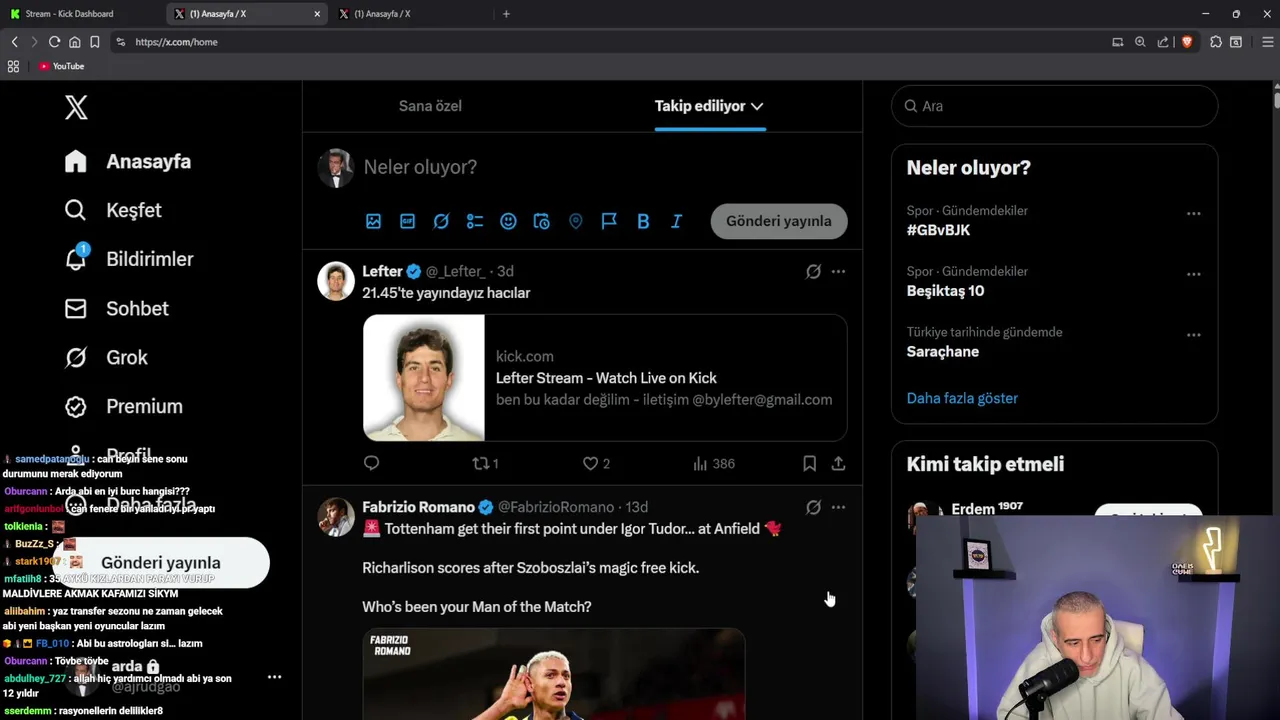
Task: Toggle bold text formatting
Action: point(643,221)
